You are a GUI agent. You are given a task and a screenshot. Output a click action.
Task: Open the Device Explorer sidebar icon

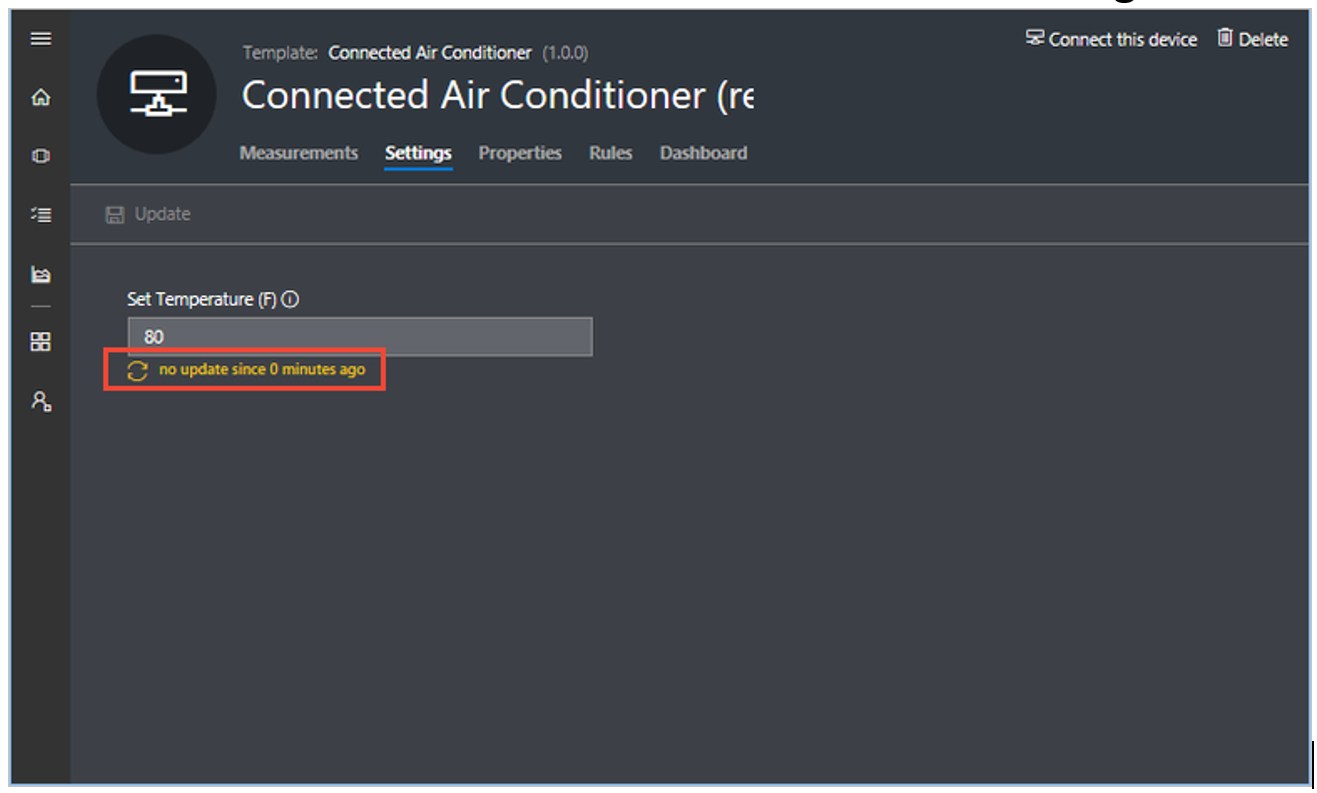41,156
